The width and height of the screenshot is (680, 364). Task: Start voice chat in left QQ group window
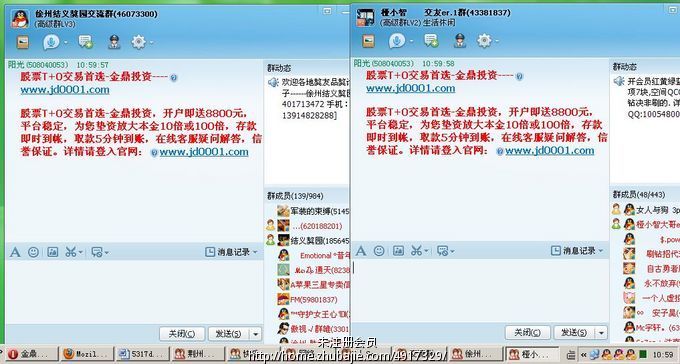click(x=51, y=42)
